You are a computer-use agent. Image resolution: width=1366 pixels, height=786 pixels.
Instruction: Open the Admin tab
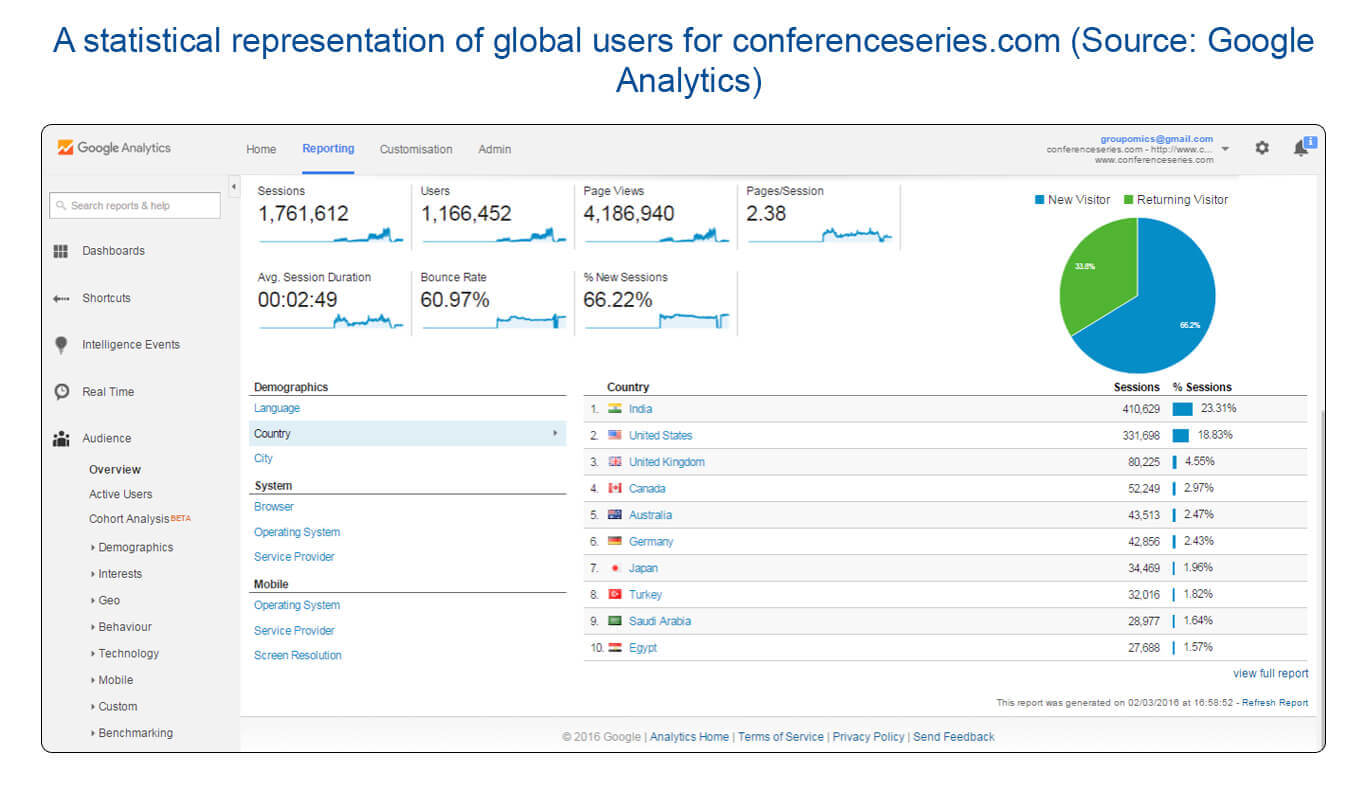(494, 150)
